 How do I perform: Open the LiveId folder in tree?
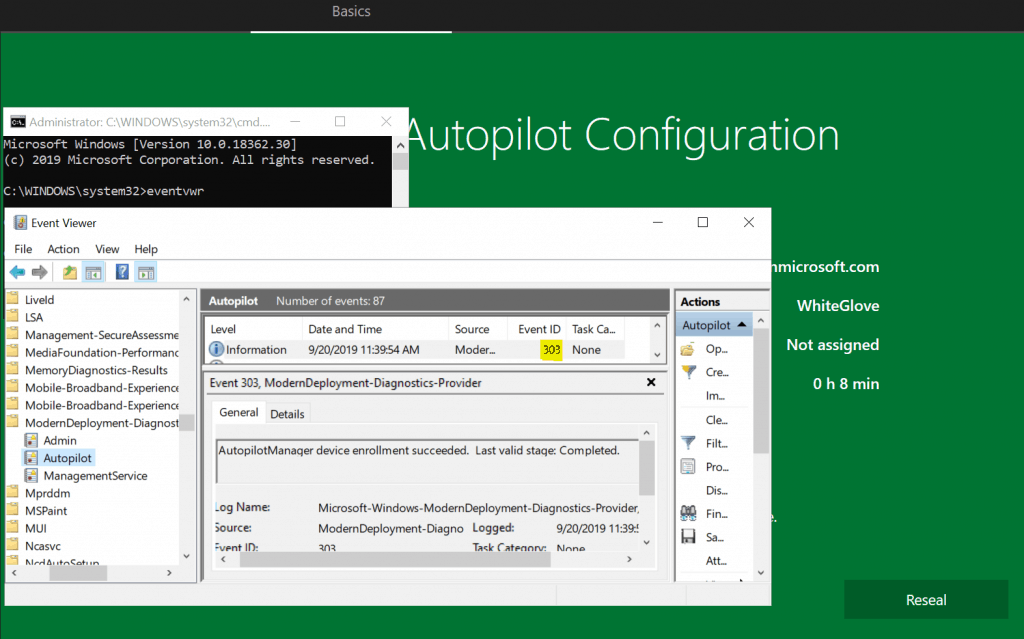point(39,300)
